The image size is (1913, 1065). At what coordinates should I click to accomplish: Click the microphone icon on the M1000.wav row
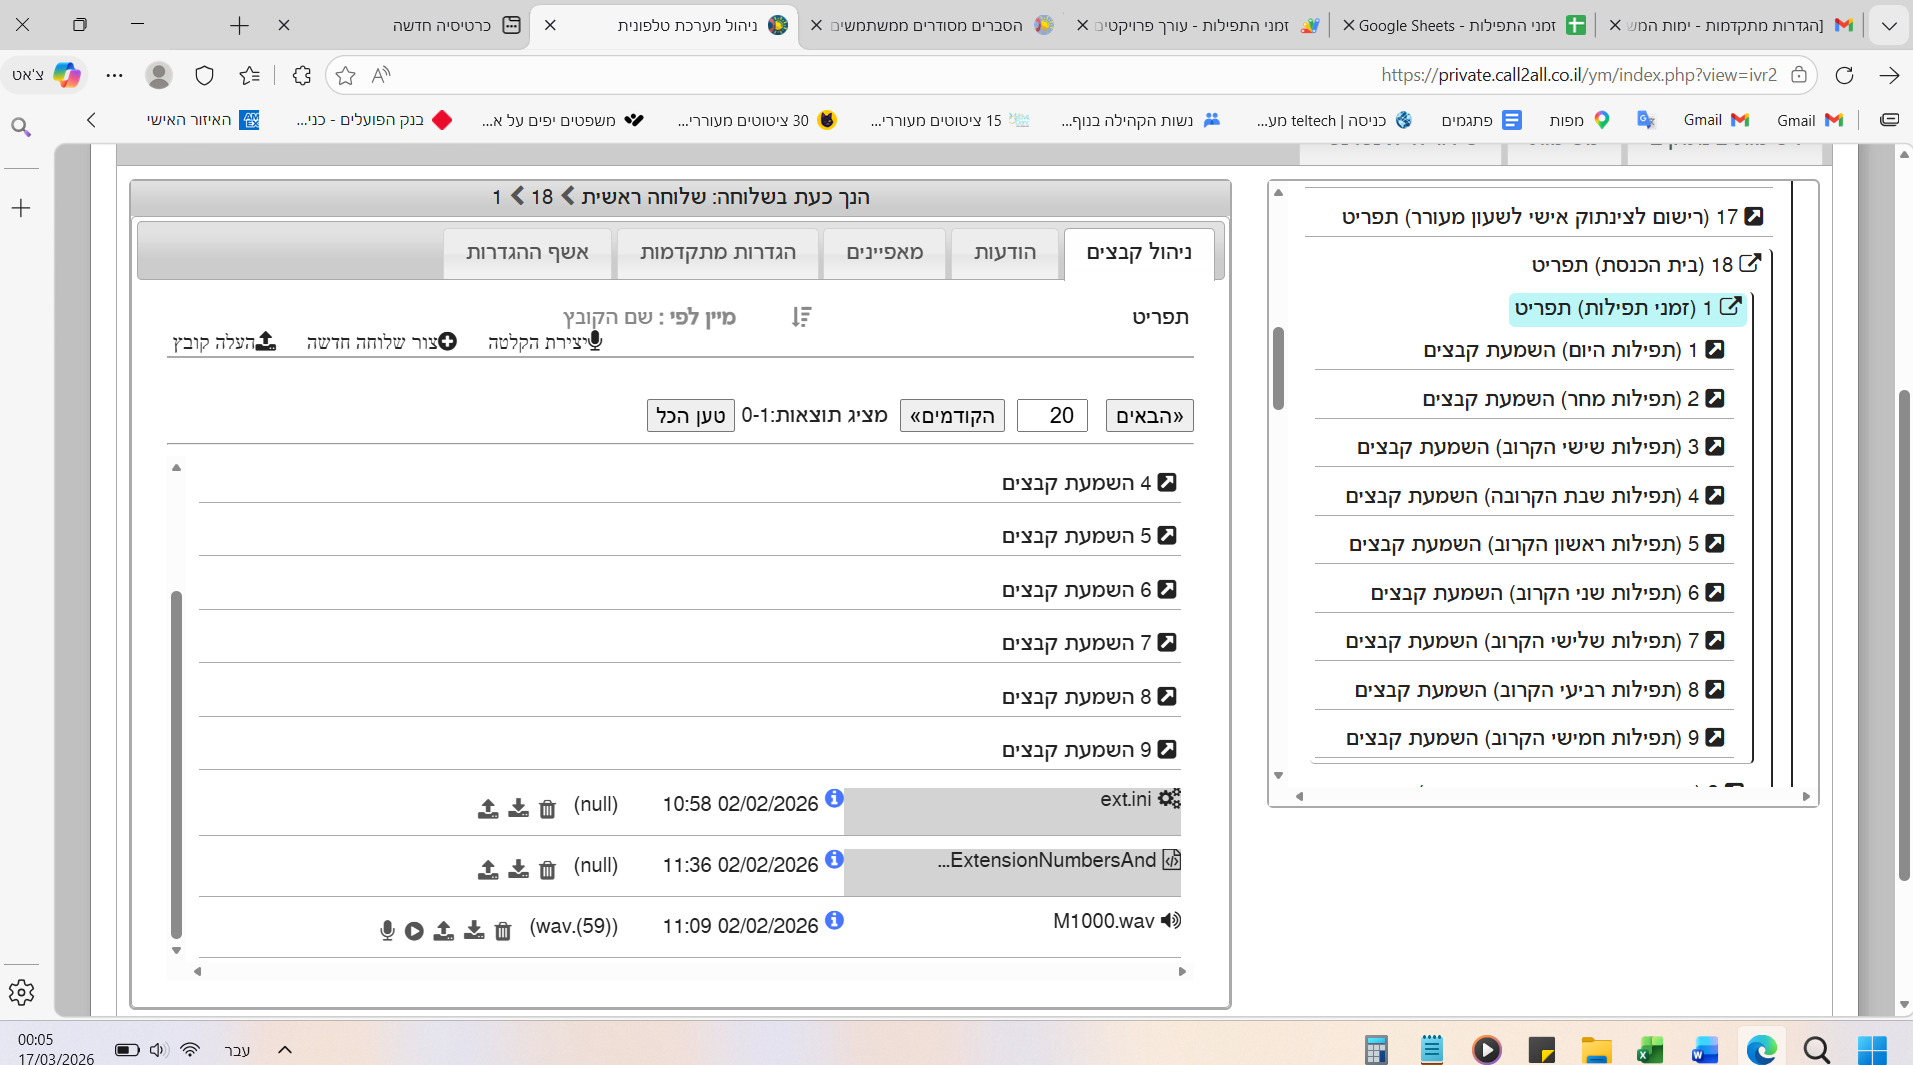tap(387, 931)
